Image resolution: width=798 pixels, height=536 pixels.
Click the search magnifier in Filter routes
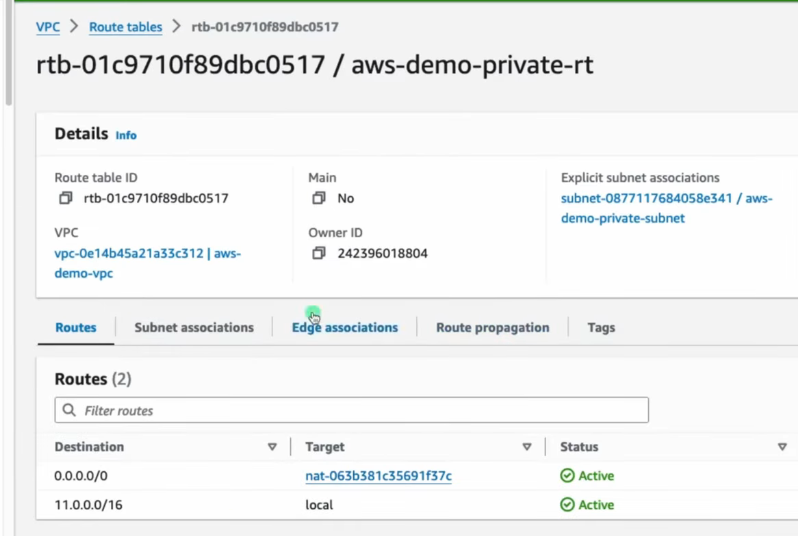point(69,411)
